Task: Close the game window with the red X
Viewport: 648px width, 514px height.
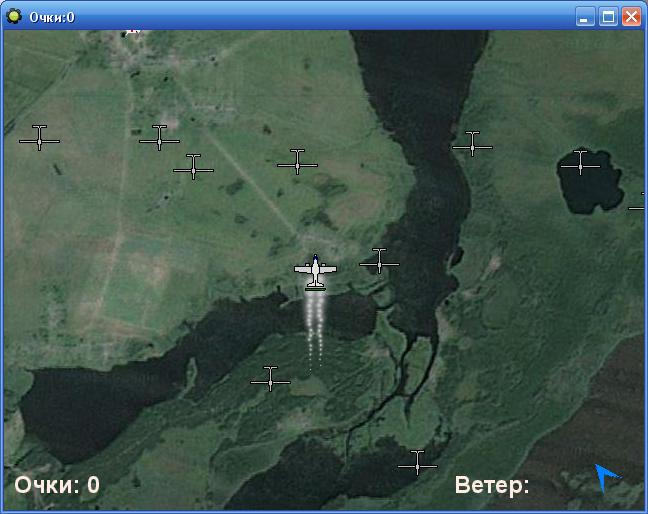Action: click(631, 16)
